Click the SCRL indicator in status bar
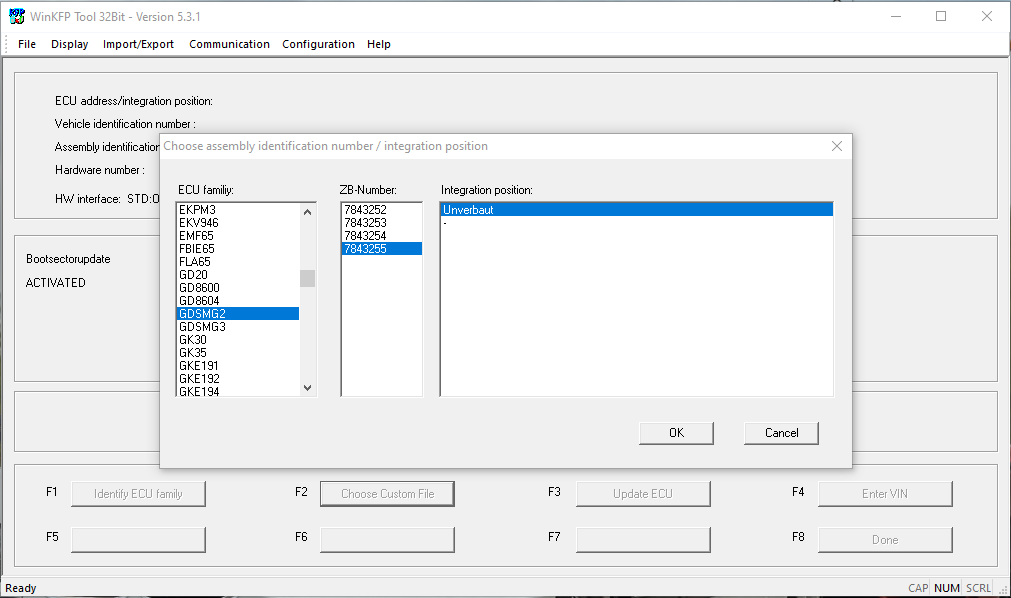 (x=978, y=588)
